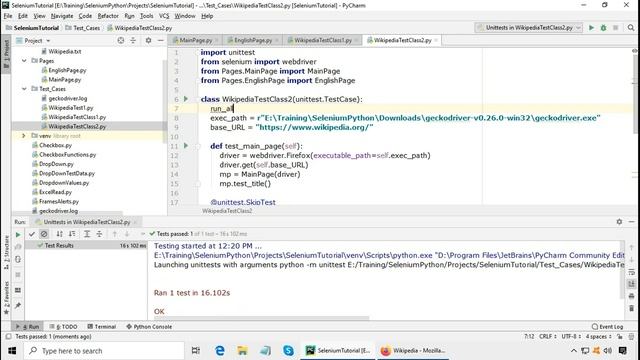This screenshot has height=360, width=640.
Task: Open Event Log in status bar
Action: click(607, 327)
